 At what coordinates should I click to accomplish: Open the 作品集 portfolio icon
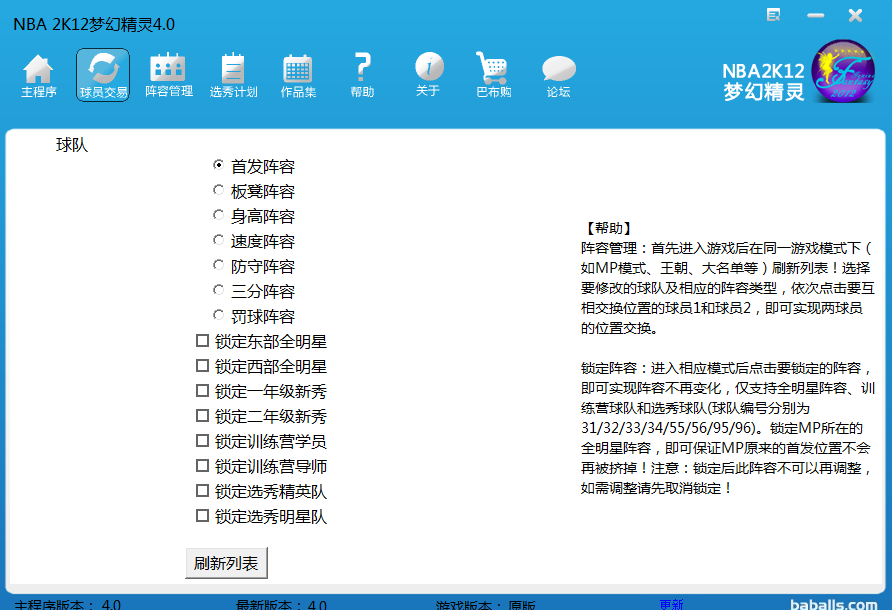(298, 75)
